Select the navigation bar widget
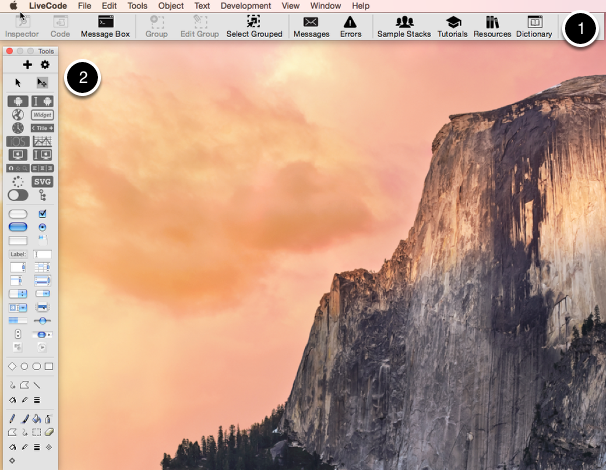This screenshot has height=470, width=606. (18, 168)
